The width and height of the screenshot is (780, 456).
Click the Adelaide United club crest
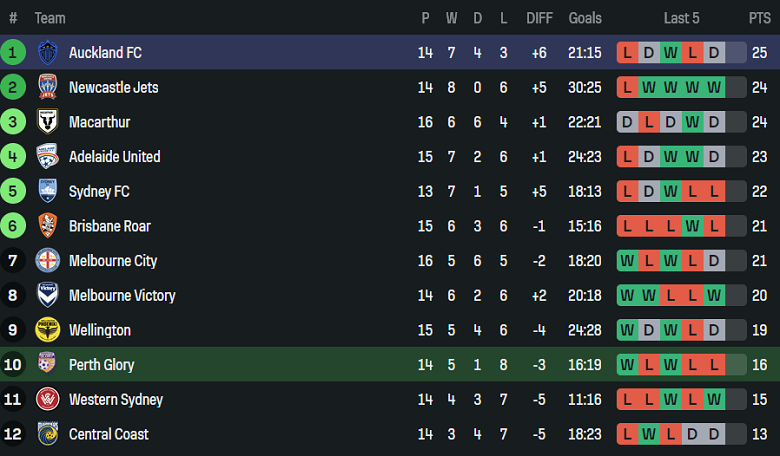pyautogui.click(x=48, y=156)
